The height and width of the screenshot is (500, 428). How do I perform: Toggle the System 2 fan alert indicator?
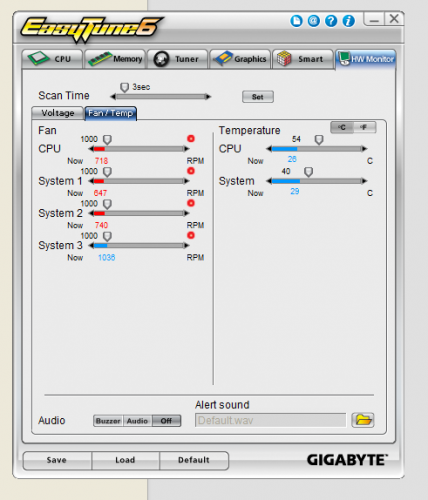(191, 203)
